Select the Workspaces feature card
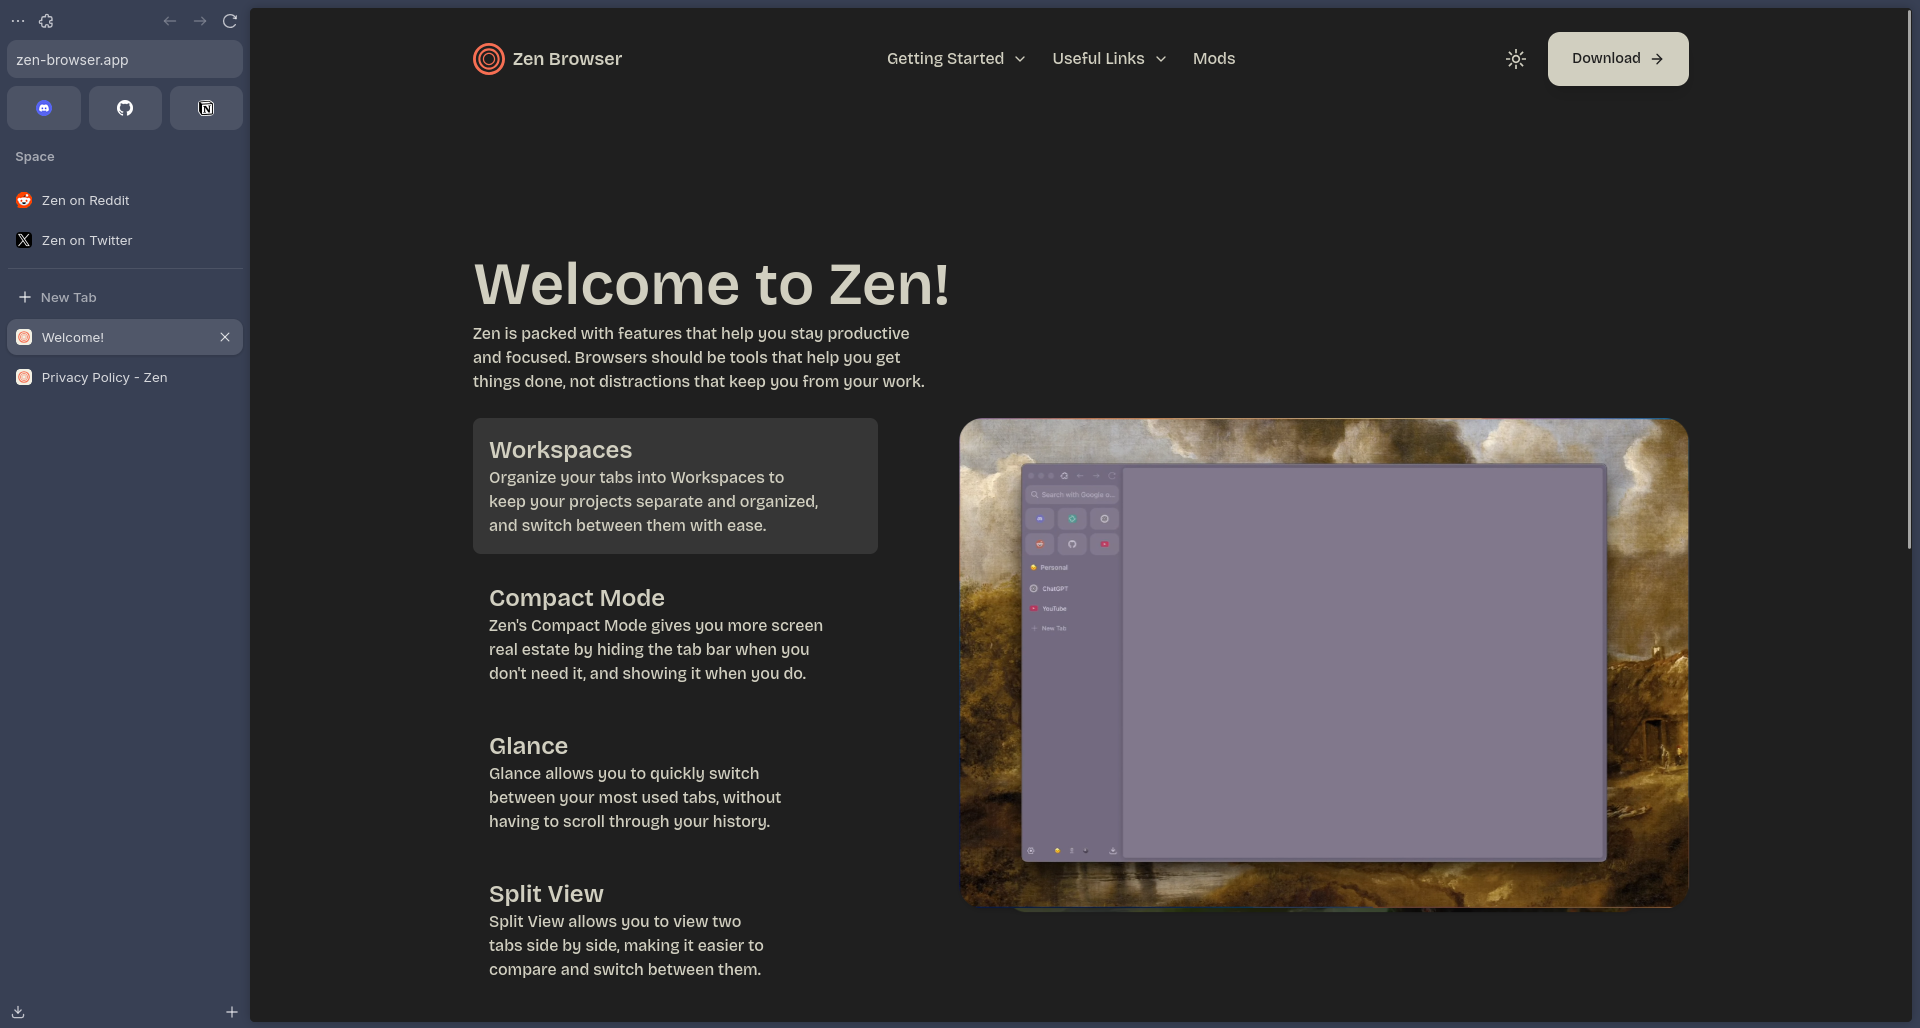The height and width of the screenshot is (1028, 1920). pyautogui.click(x=675, y=486)
